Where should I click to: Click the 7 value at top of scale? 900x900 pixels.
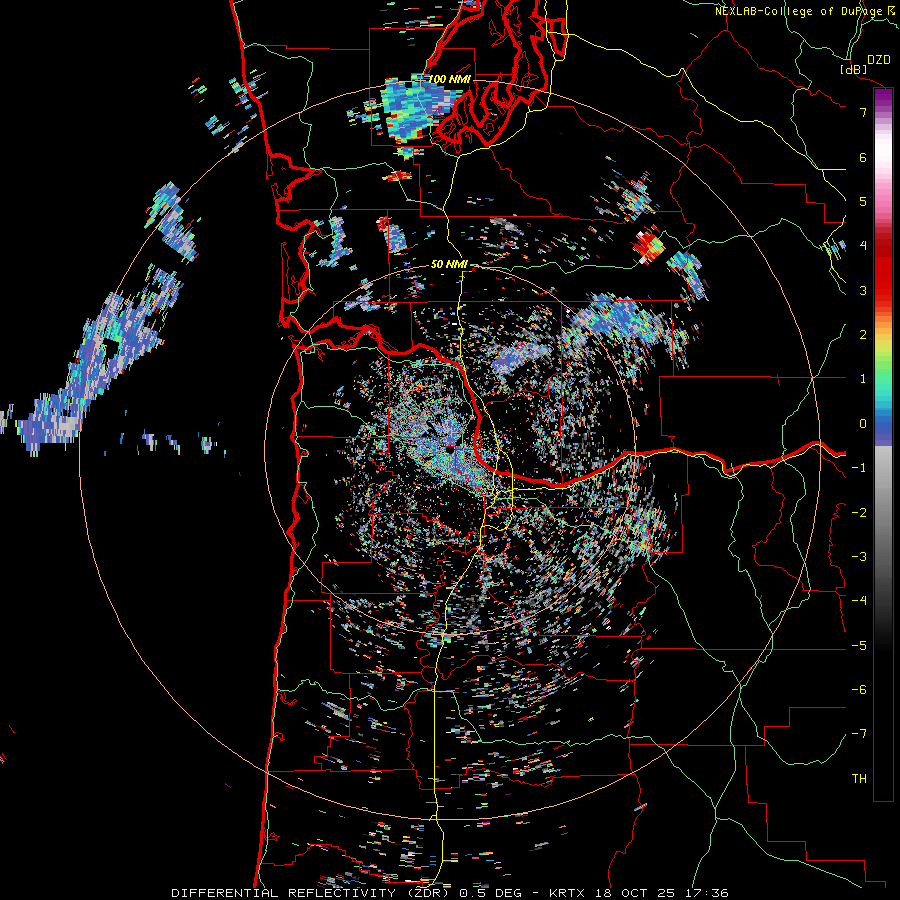(x=863, y=112)
